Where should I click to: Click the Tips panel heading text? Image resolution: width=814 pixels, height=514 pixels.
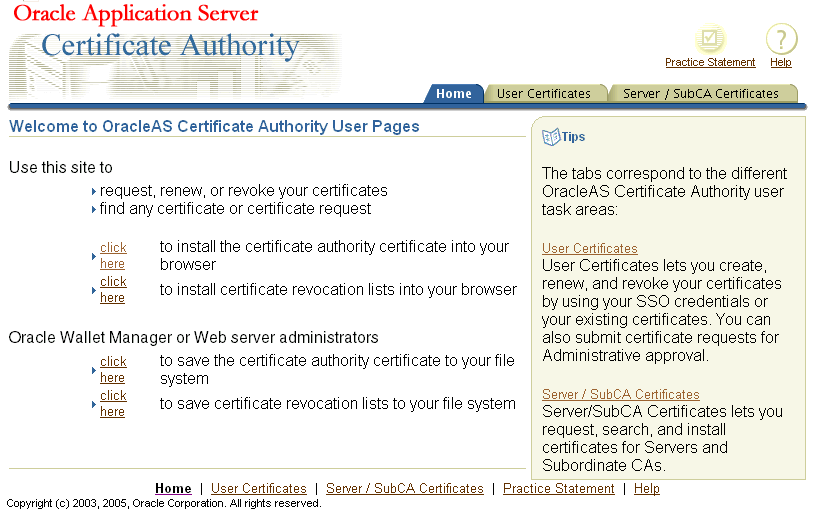573,137
